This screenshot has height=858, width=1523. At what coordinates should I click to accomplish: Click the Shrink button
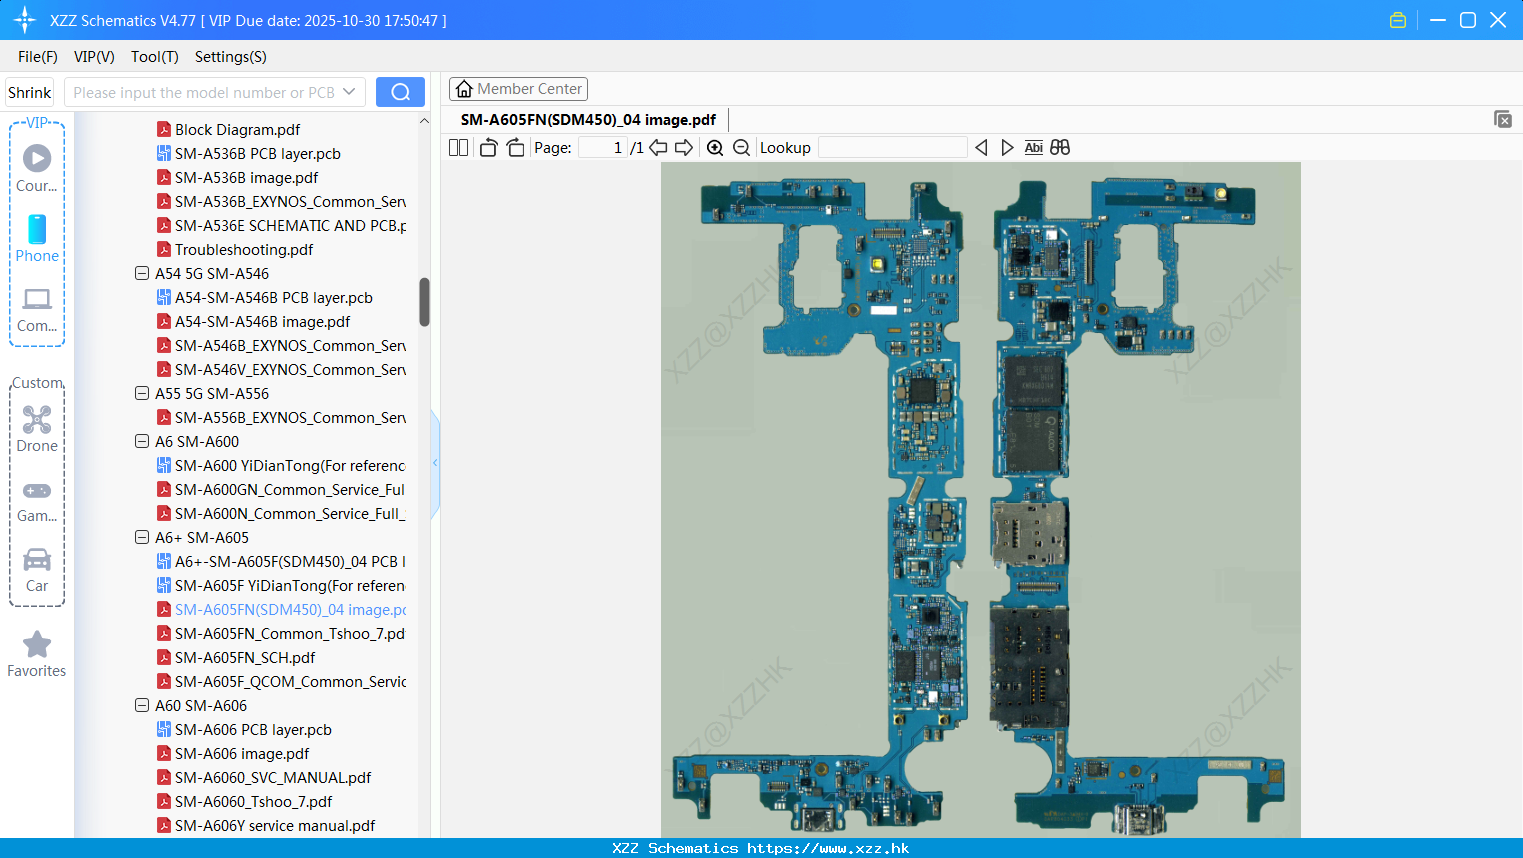29,92
